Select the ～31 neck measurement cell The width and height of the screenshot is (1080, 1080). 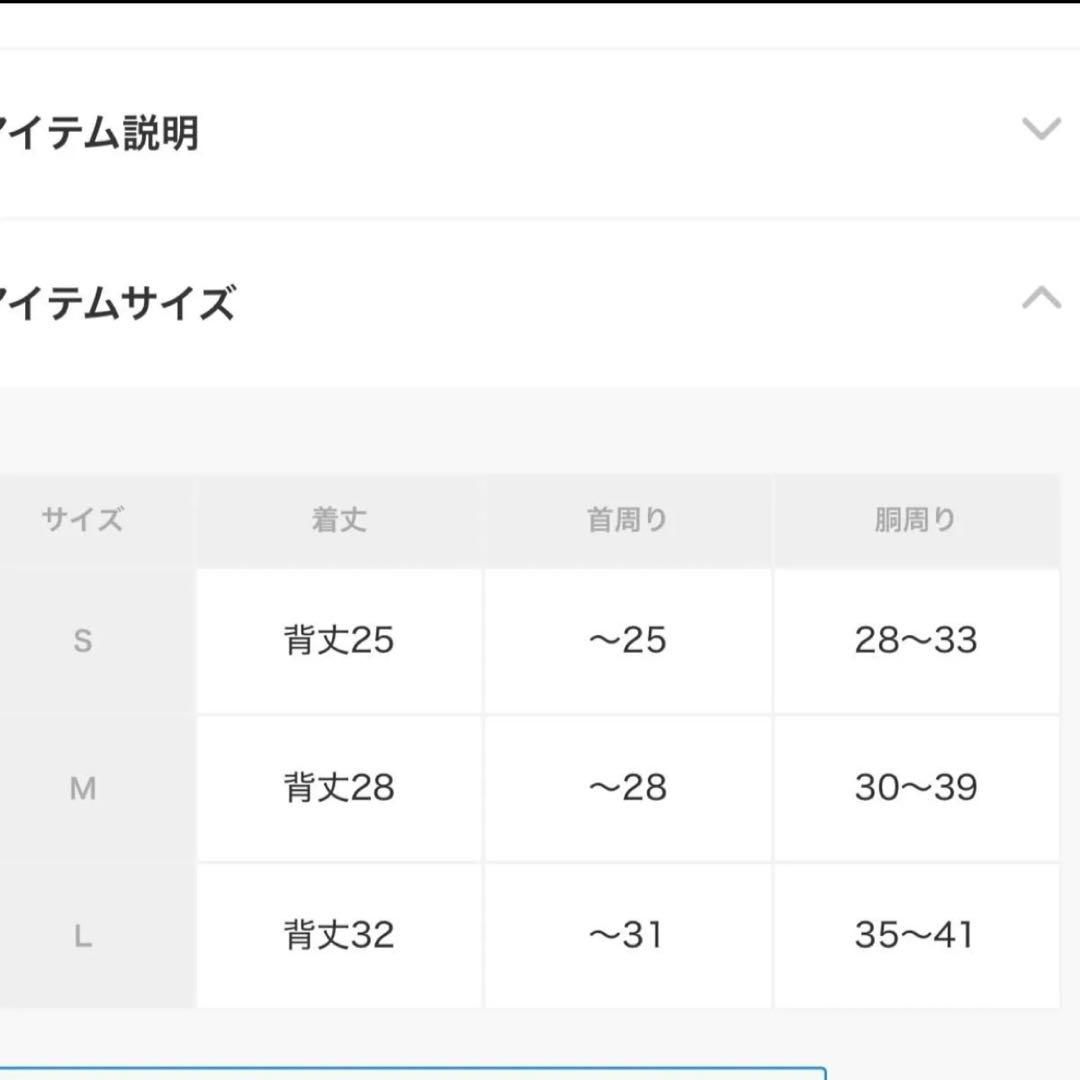[628, 935]
